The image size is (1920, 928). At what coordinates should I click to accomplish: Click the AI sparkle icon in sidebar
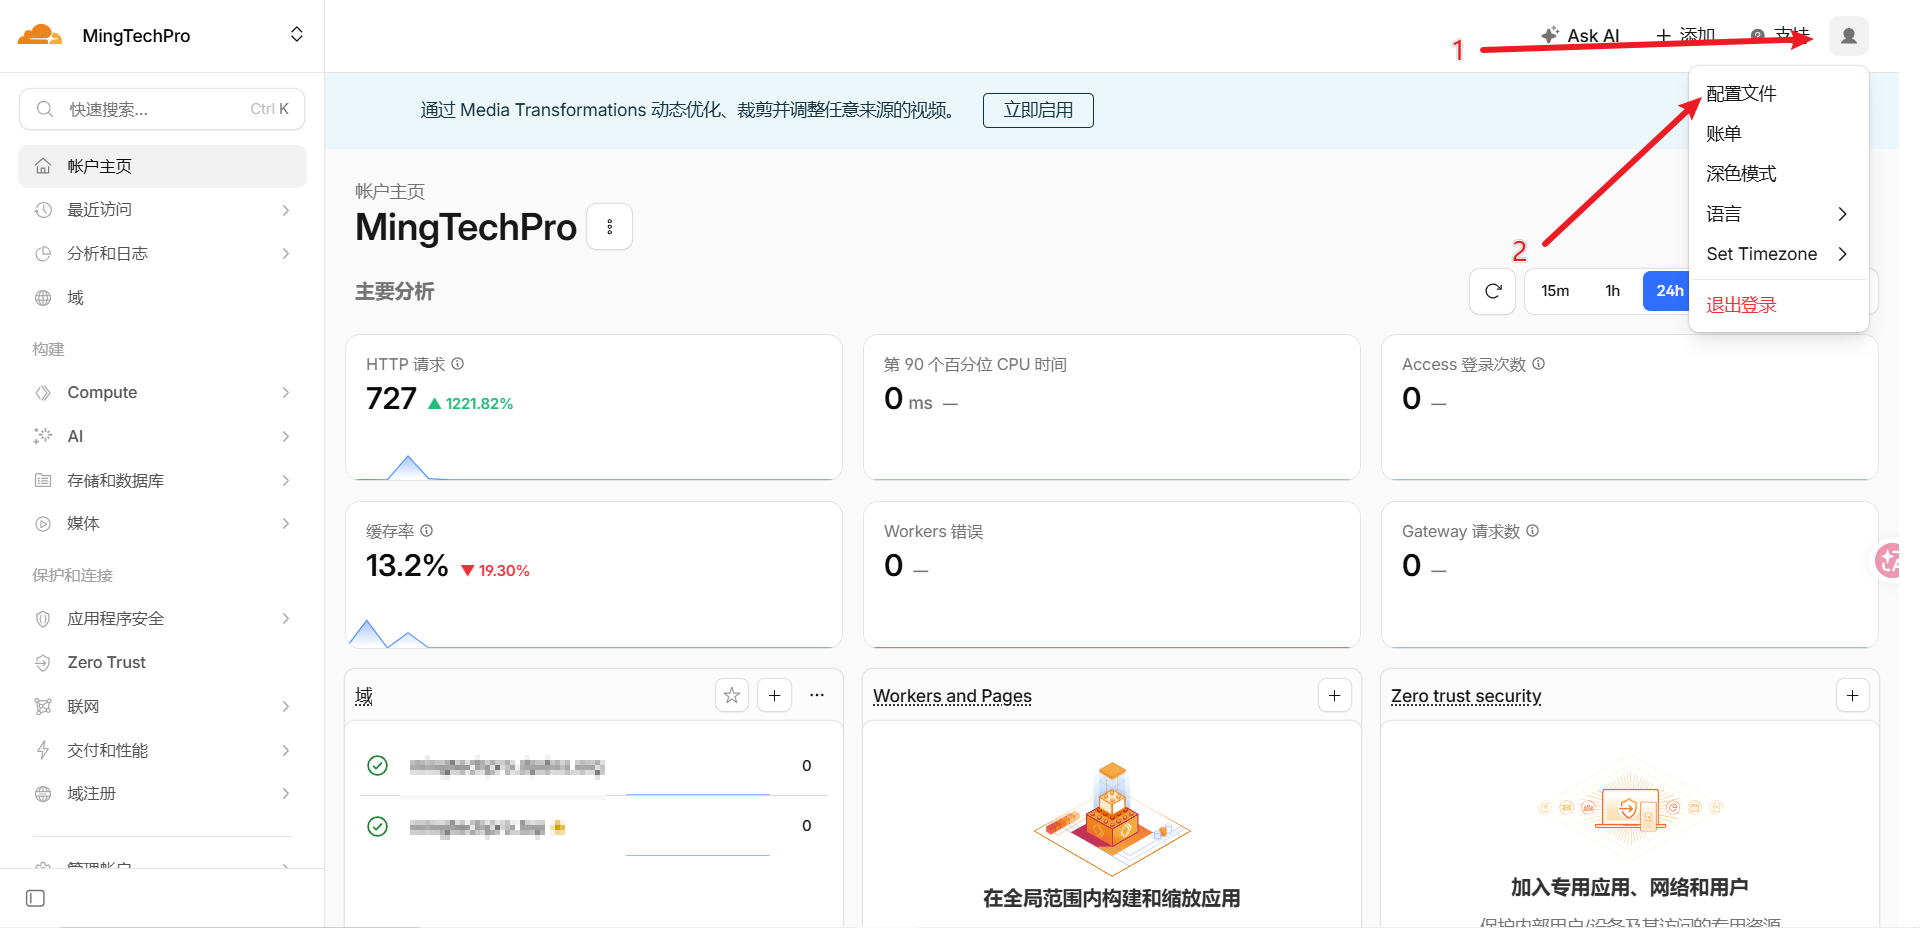click(43, 436)
